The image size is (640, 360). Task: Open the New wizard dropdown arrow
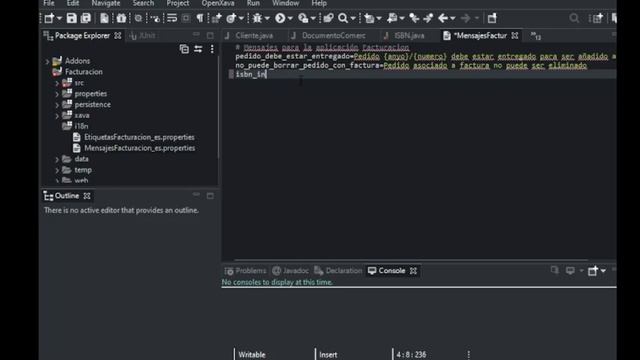(x=59, y=18)
